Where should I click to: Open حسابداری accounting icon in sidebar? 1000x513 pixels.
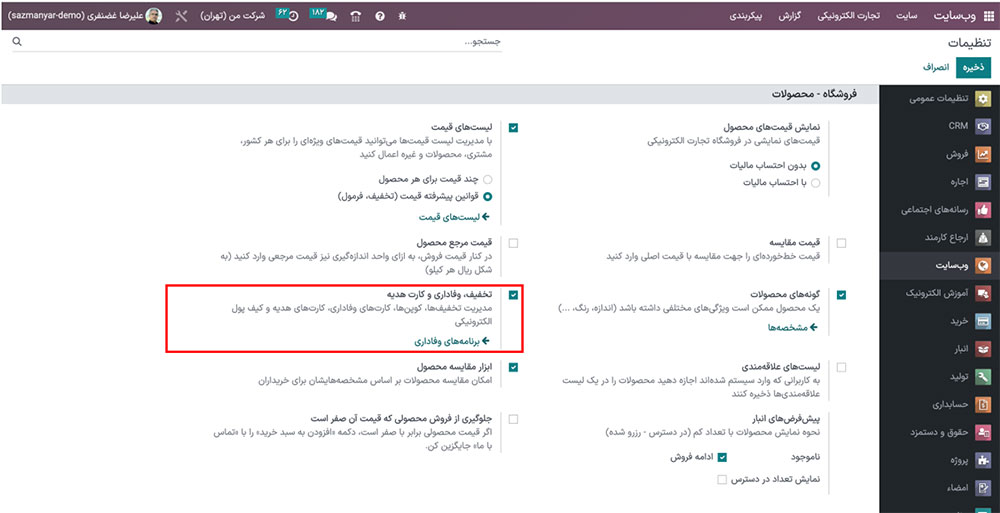[x=984, y=405]
